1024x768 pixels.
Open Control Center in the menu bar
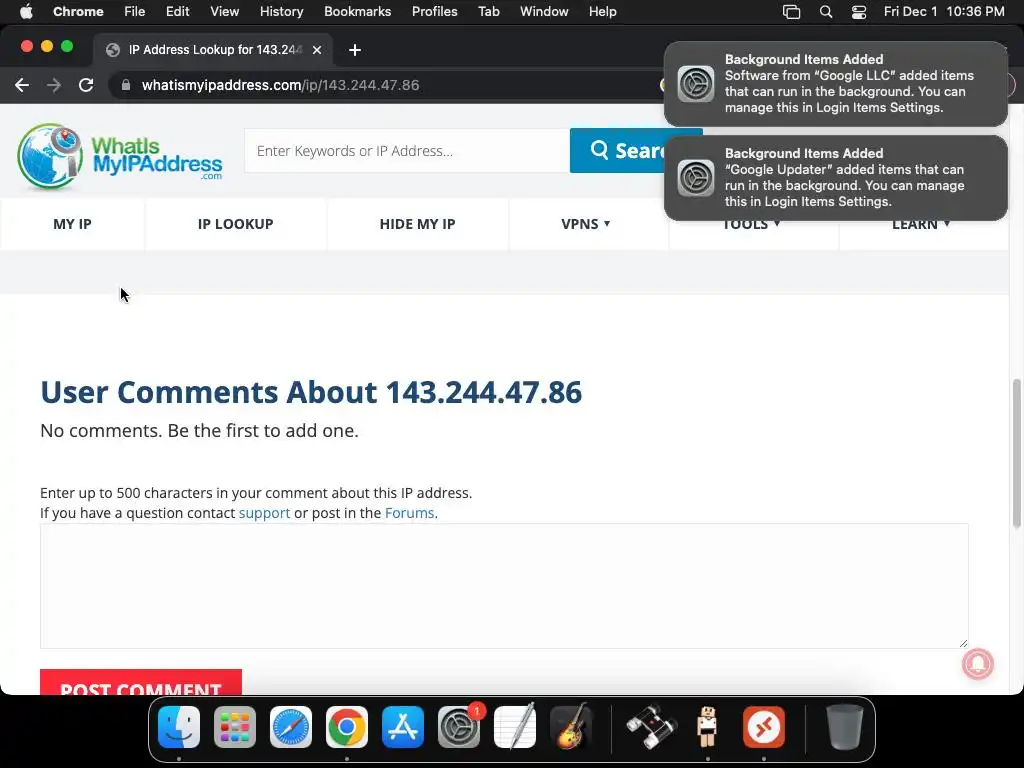(x=858, y=12)
